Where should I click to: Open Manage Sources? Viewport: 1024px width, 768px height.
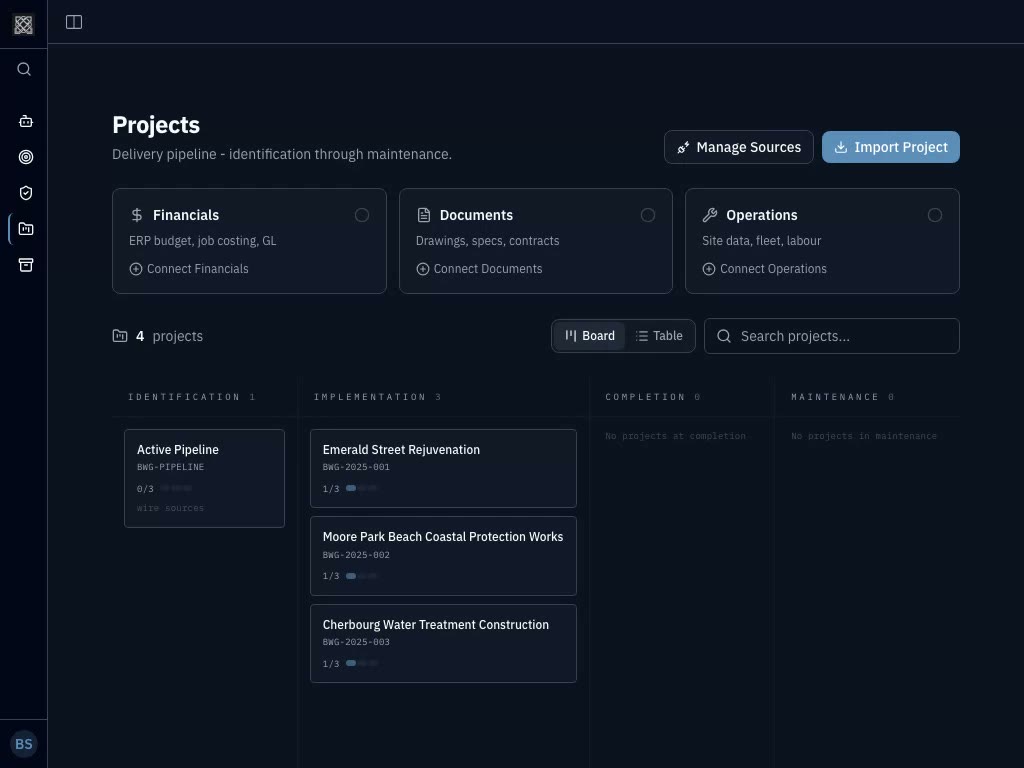tap(739, 147)
